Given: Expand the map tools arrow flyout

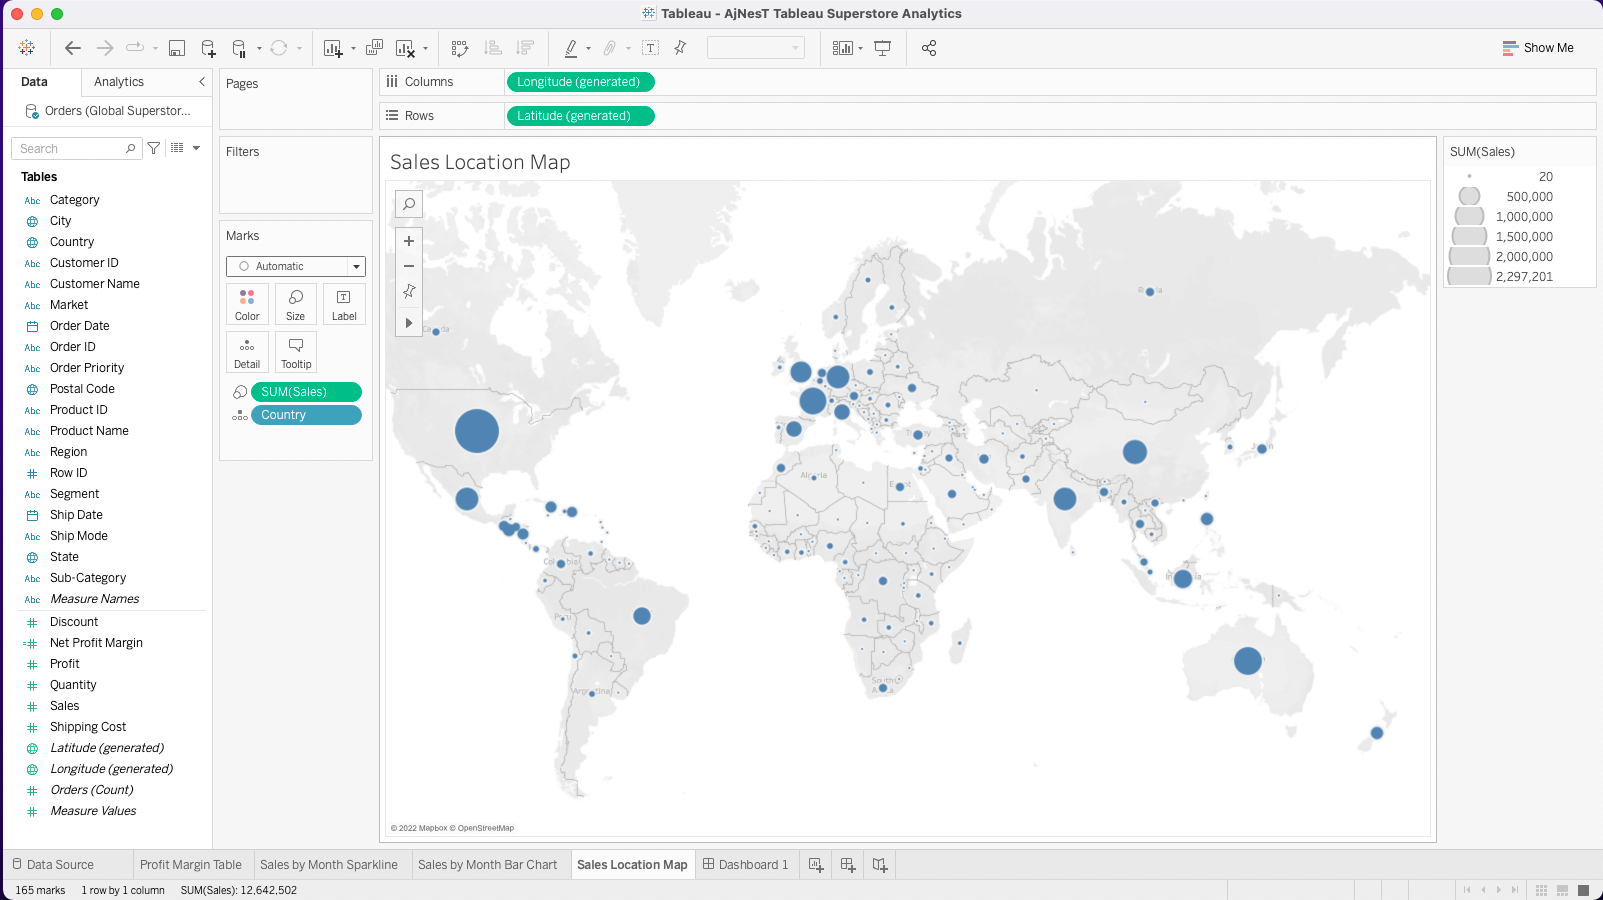Looking at the screenshot, I should tap(409, 323).
